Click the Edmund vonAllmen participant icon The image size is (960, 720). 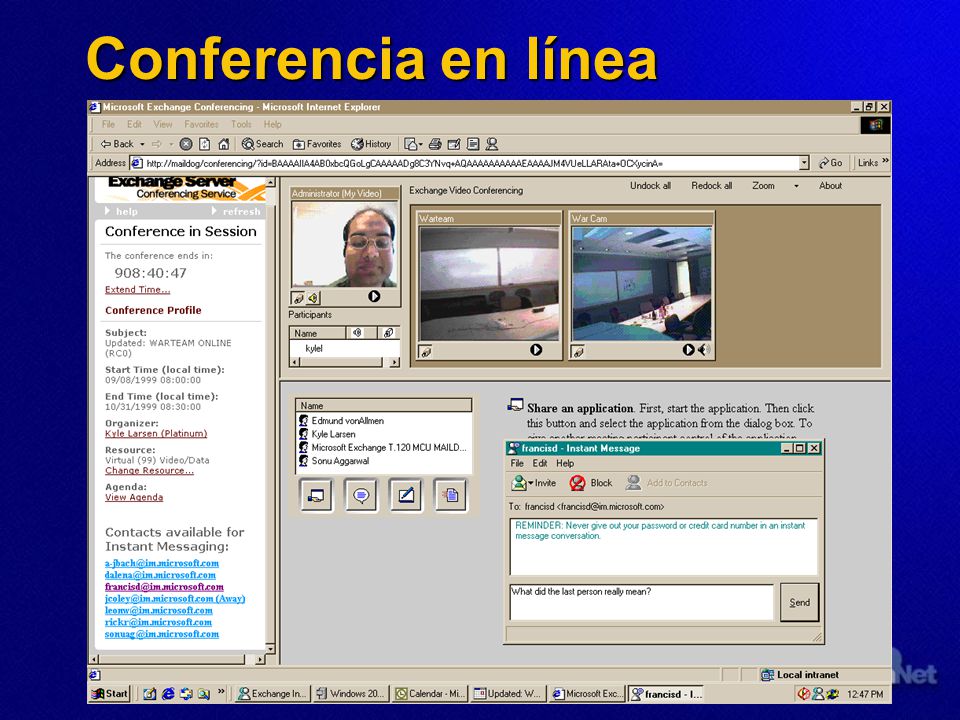pos(304,421)
